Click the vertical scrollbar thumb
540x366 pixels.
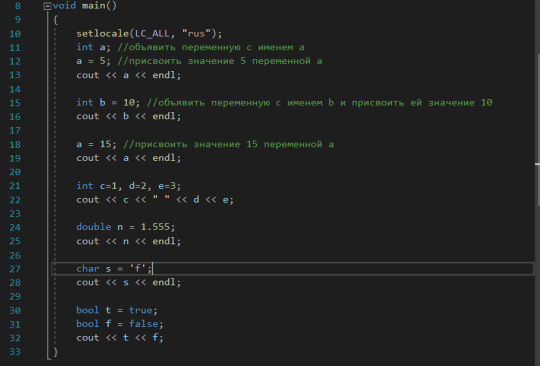pos(538,130)
